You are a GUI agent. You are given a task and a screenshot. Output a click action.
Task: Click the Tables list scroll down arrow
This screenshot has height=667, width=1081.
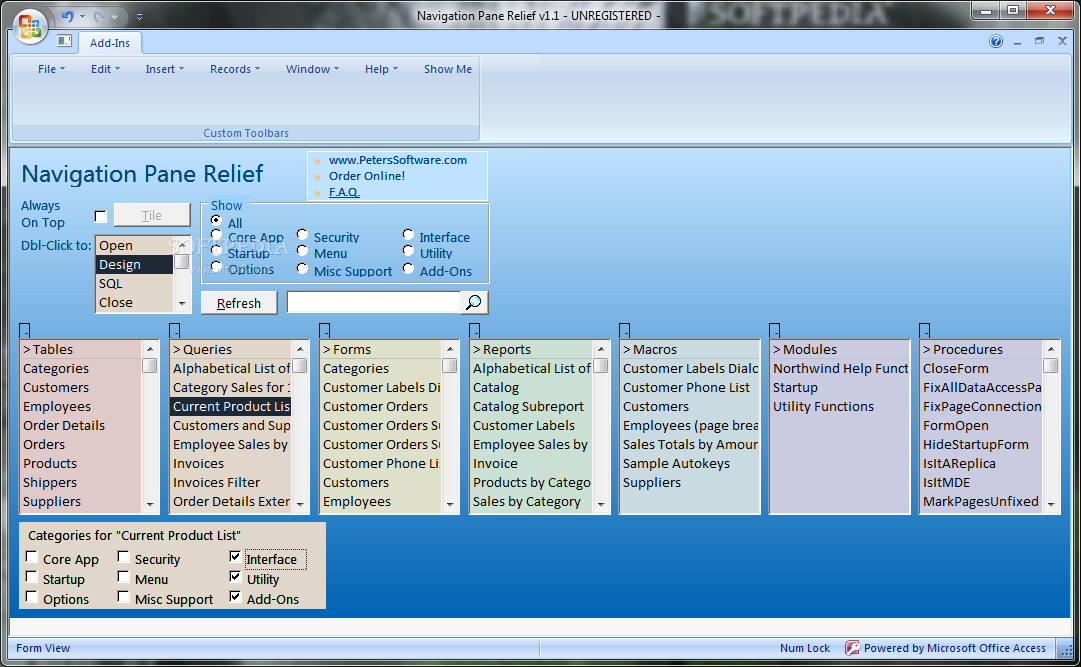pos(150,505)
